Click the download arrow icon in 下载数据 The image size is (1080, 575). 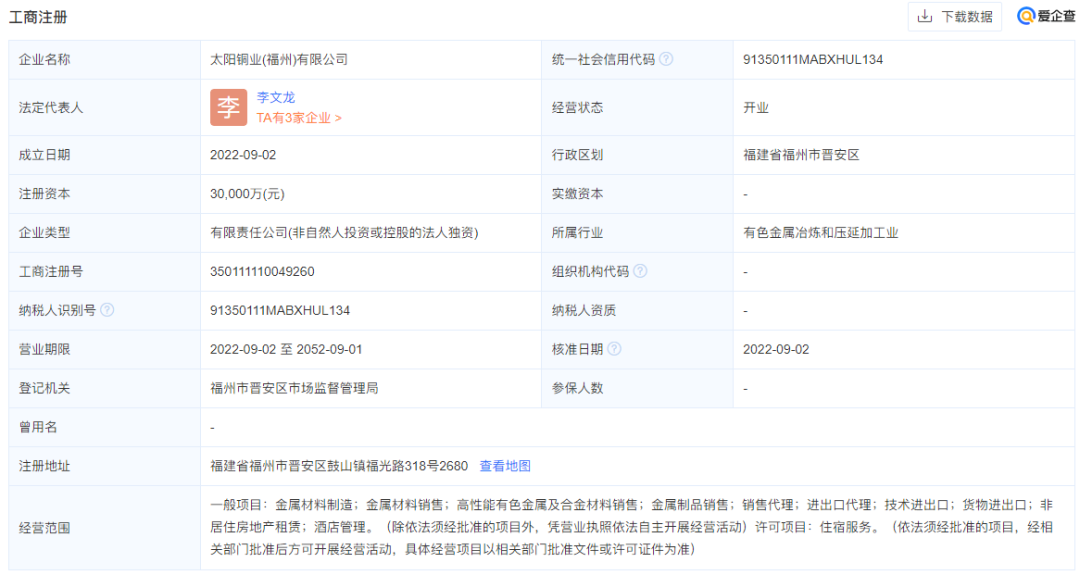point(925,17)
